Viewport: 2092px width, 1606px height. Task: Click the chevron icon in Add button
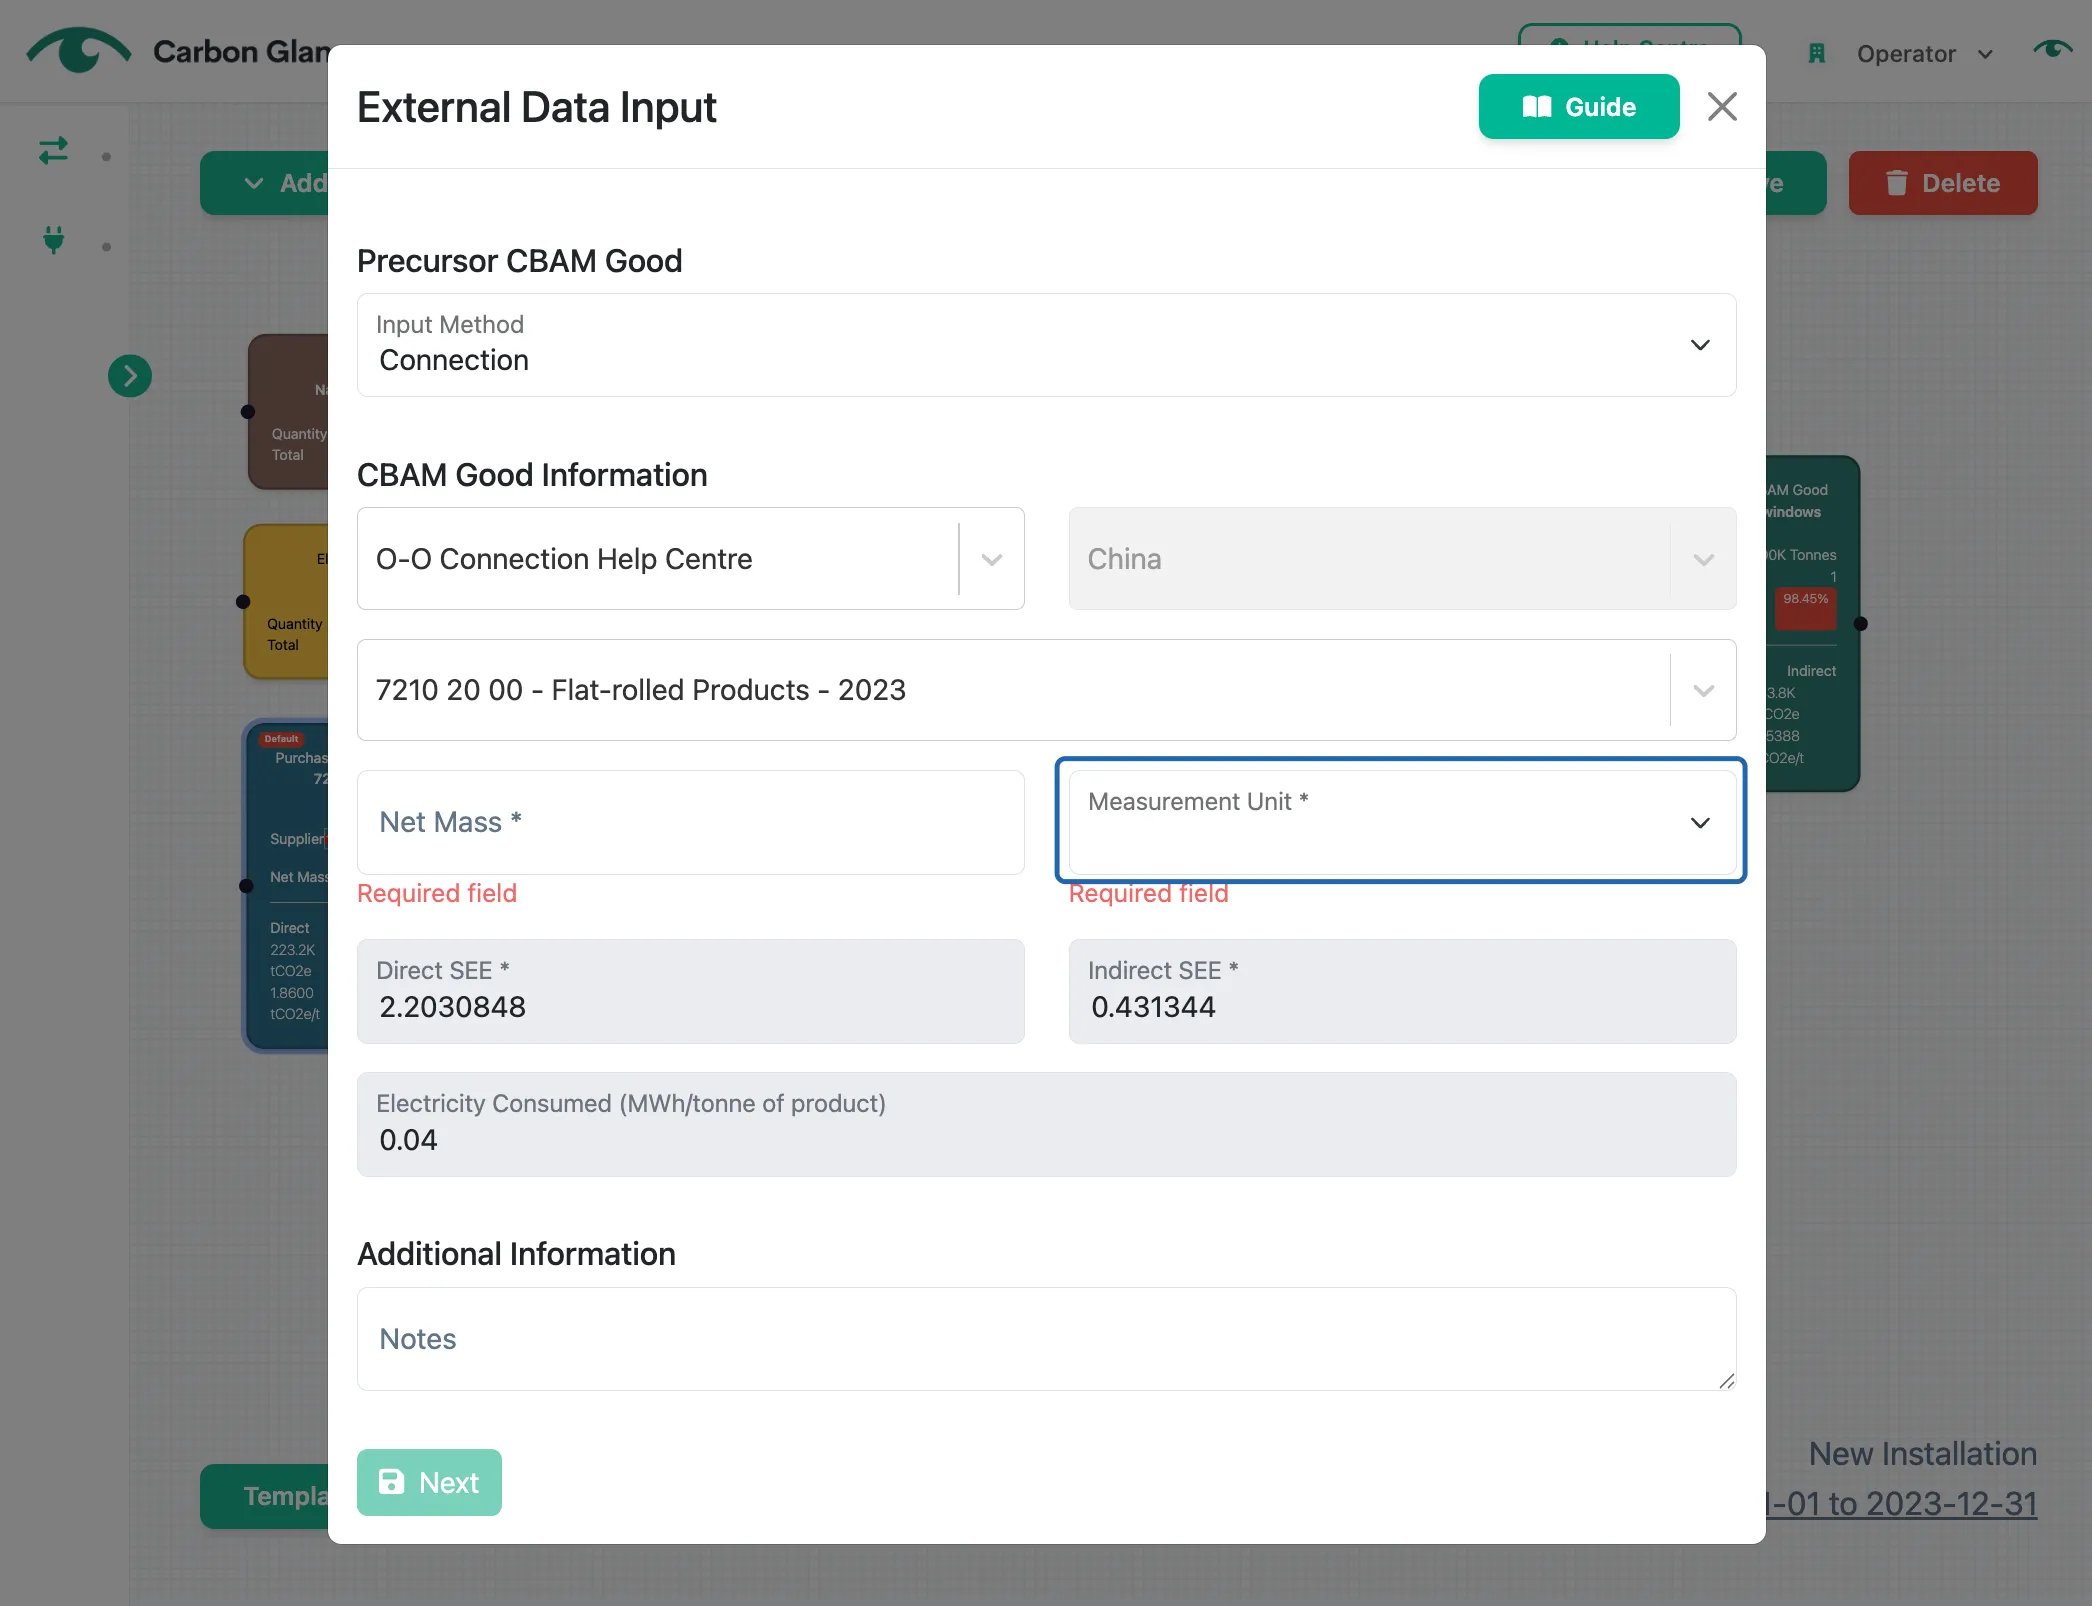pos(254,183)
